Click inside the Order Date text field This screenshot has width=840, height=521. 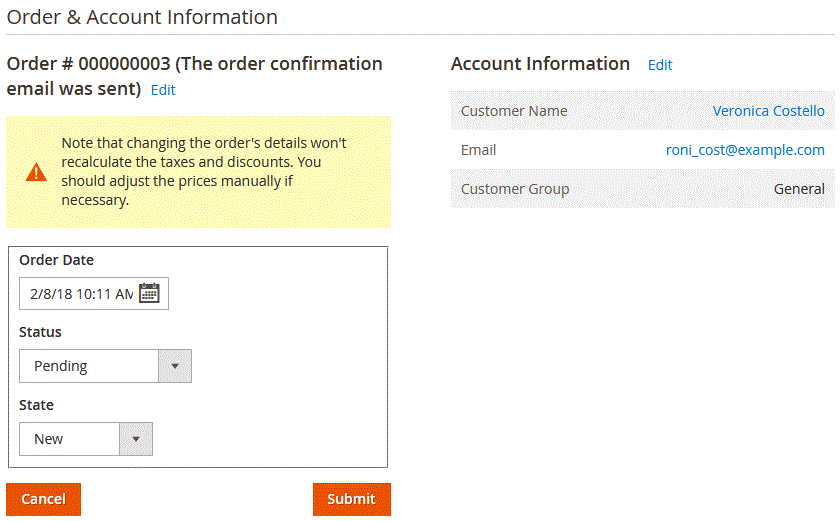pyautogui.click(x=80, y=293)
